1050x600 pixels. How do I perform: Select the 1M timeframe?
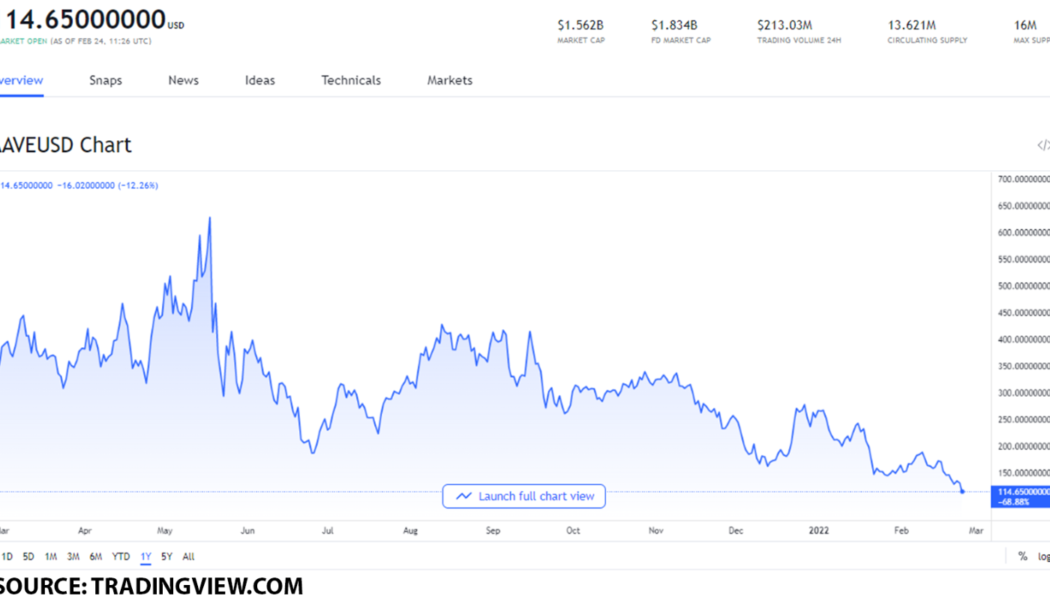click(50, 557)
